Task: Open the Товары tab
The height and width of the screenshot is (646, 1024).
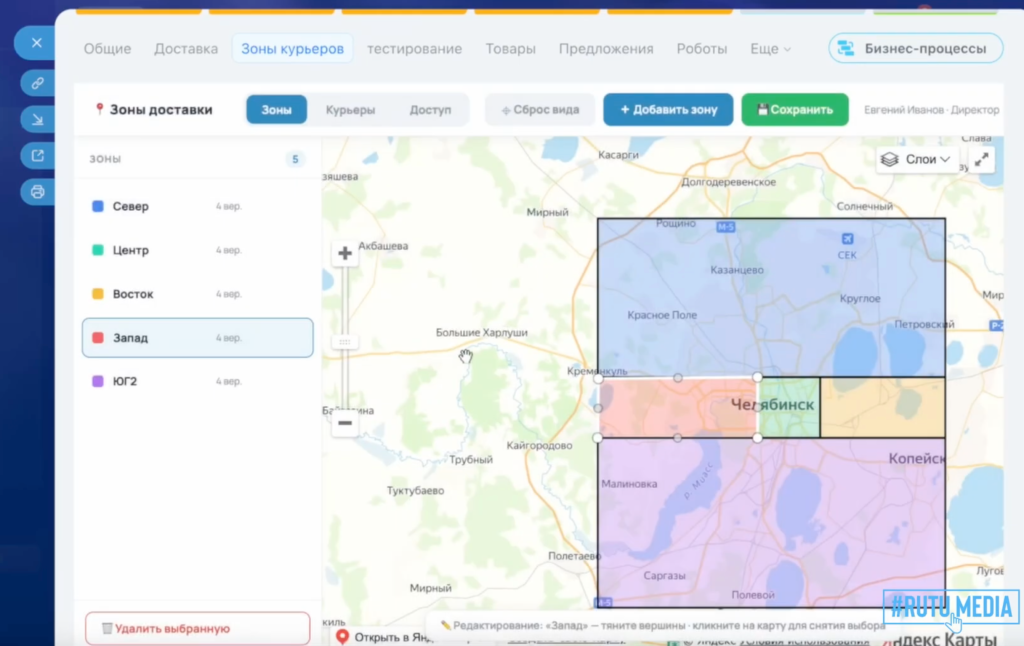Action: pyautogui.click(x=510, y=49)
